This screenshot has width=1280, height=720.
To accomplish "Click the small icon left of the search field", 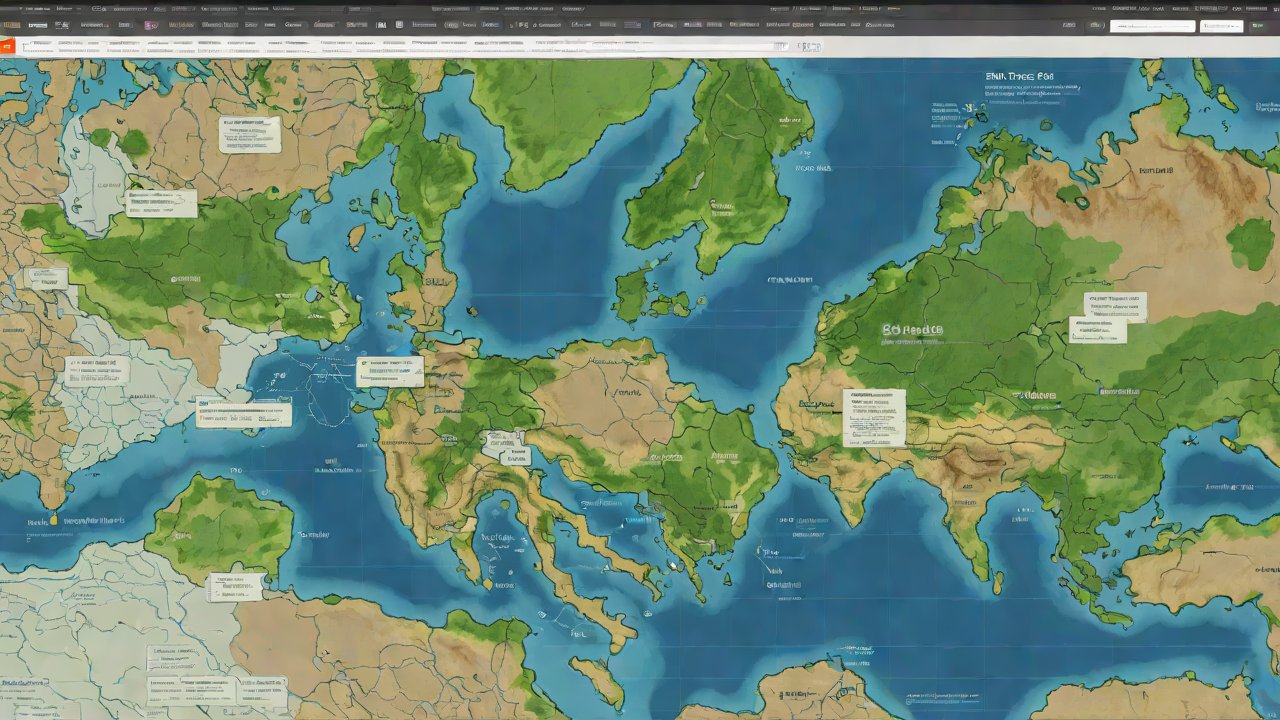I will coord(1098,26).
